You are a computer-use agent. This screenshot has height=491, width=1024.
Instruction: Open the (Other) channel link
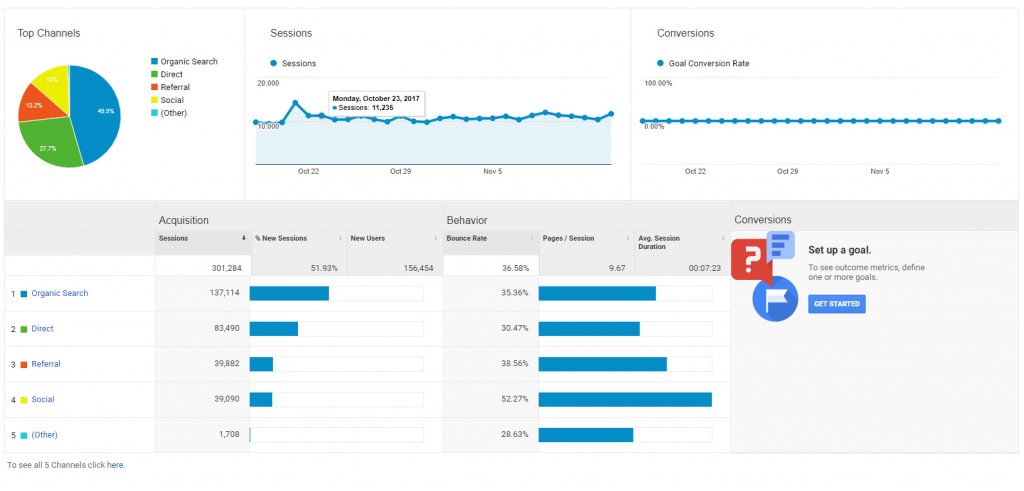click(44, 434)
